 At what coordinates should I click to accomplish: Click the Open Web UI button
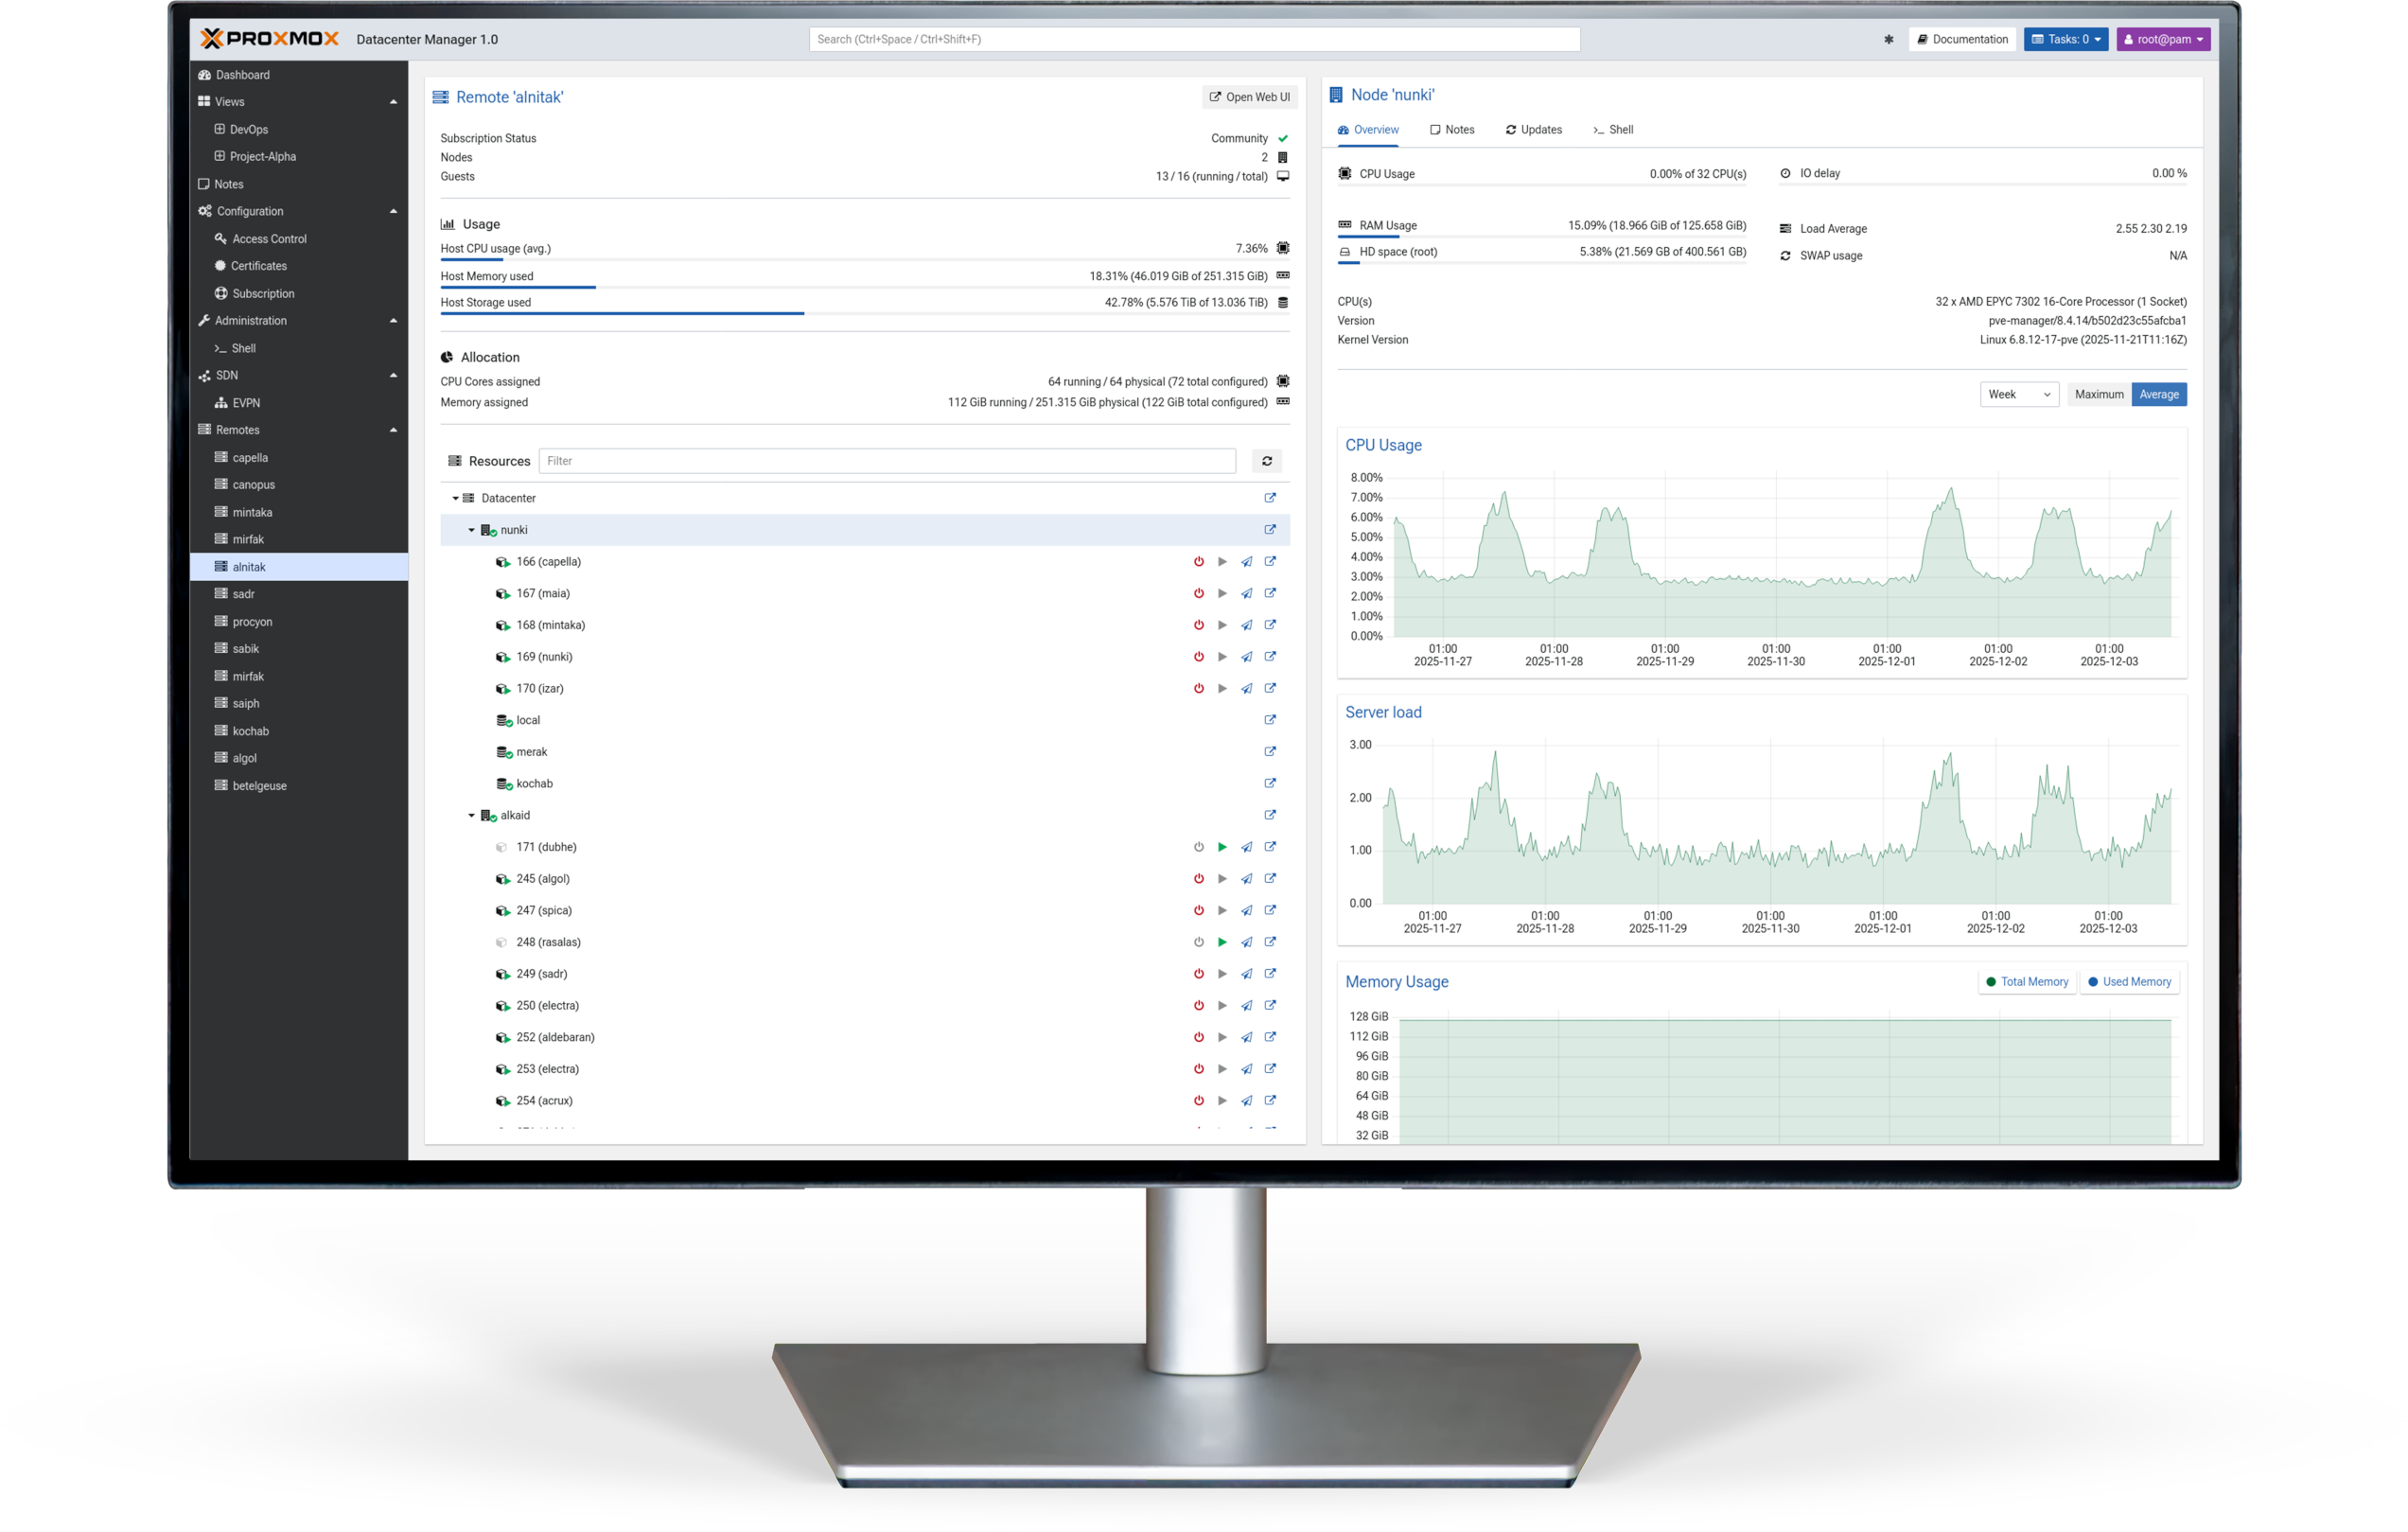point(1248,97)
